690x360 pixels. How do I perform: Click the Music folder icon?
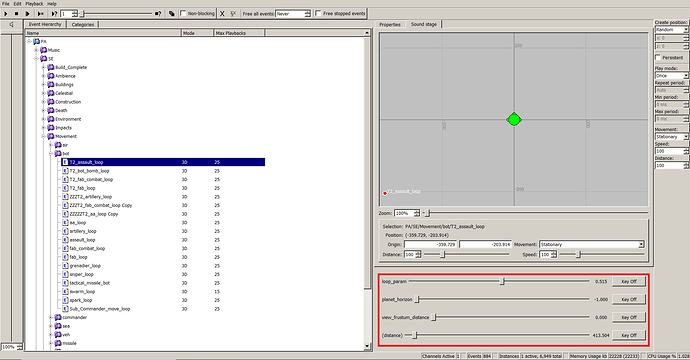coord(44,50)
